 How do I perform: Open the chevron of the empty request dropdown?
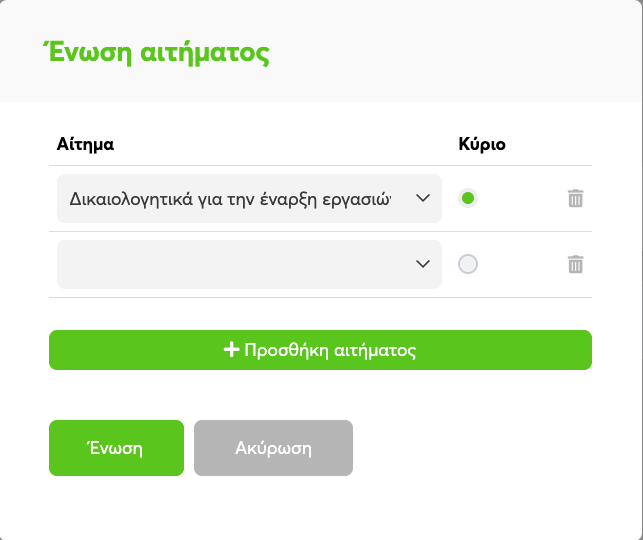[423, 264]
